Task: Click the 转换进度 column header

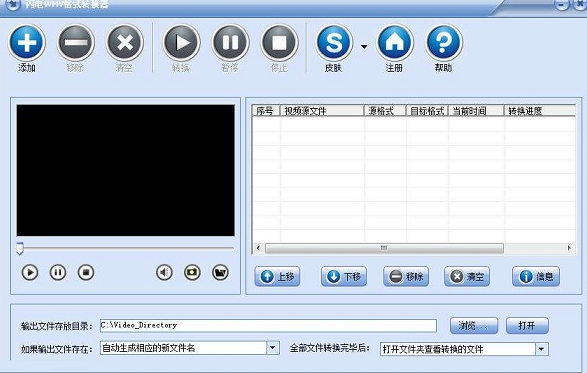Action: [539, 111]
